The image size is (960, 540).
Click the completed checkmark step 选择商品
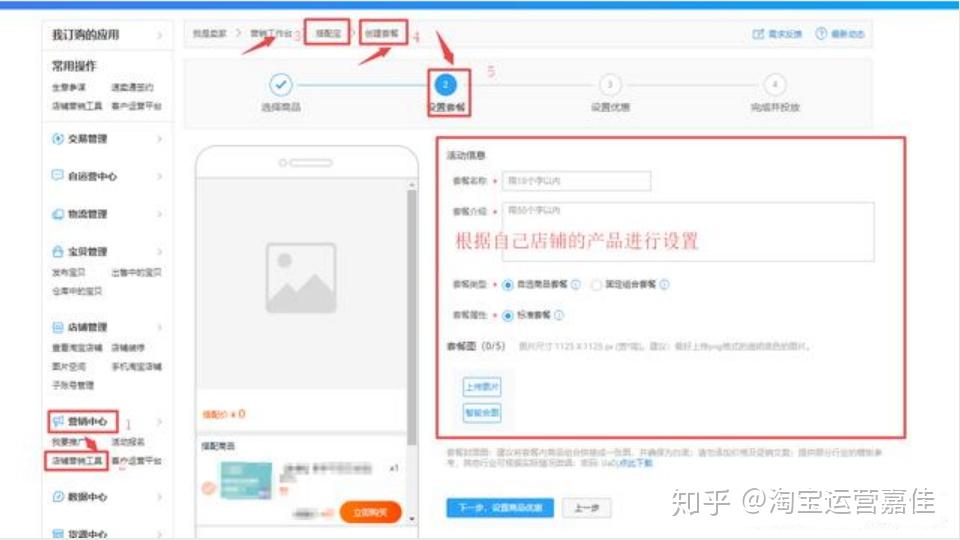pyautogui.click(x=280, y=84)
